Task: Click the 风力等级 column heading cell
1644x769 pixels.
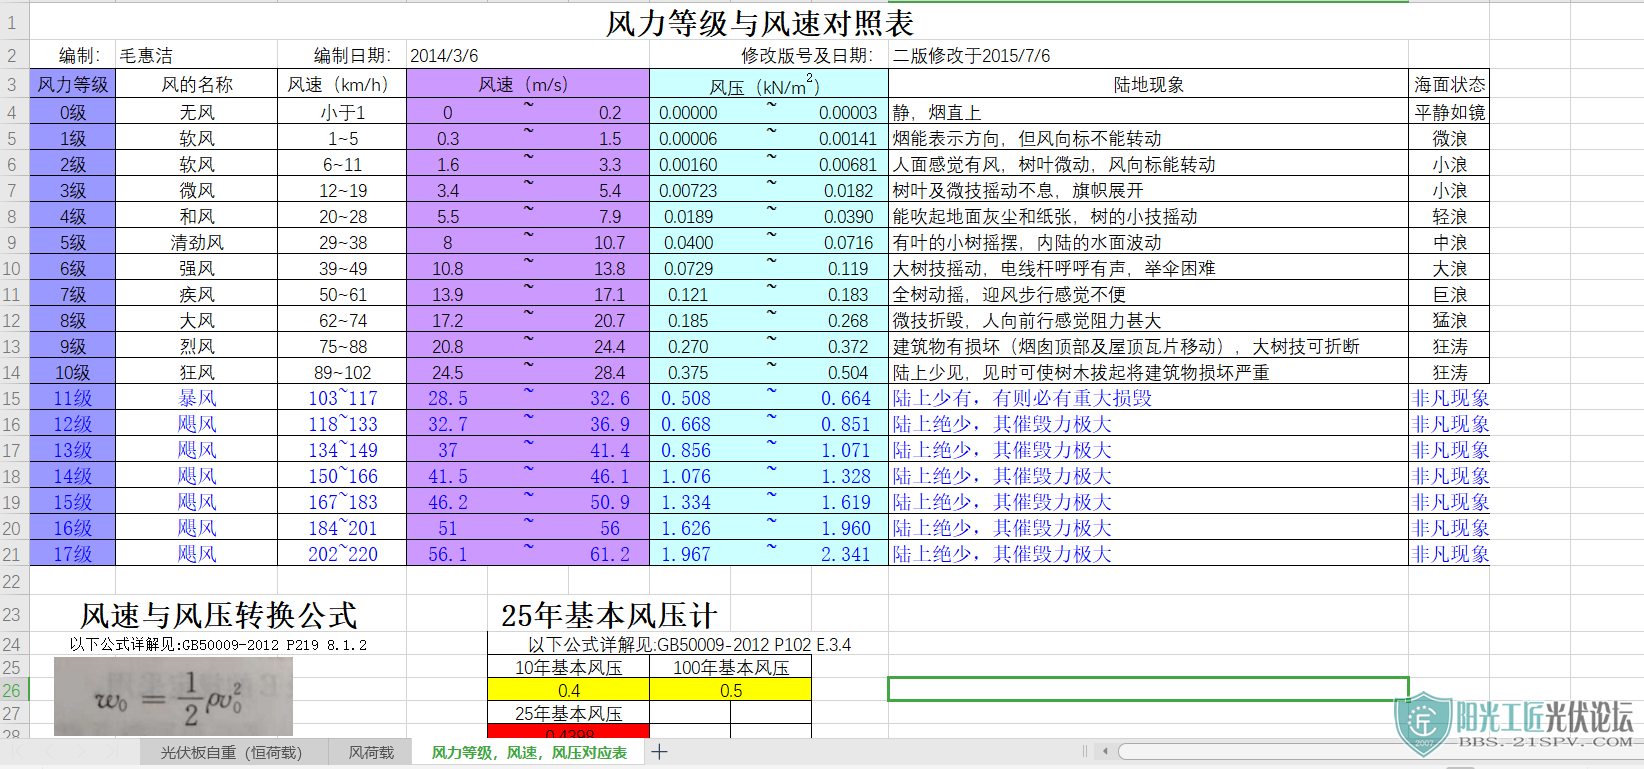Action: click(73, 84)
